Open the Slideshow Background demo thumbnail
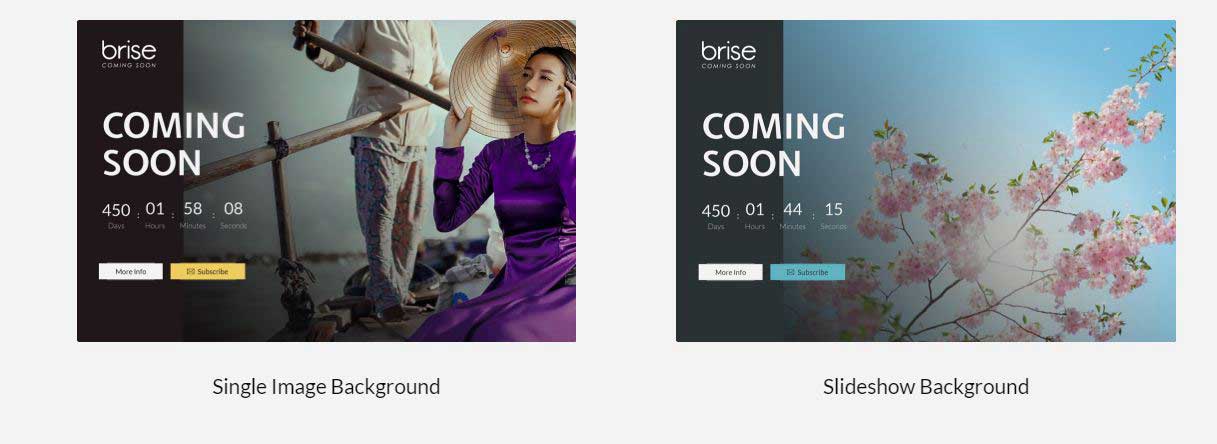Viewport: 1217px width, 444px height. coord(926,181)
